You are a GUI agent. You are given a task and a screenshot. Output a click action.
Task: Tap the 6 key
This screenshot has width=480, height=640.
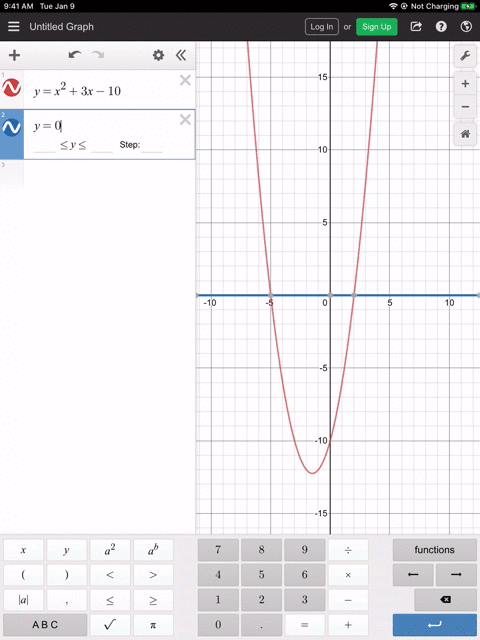click(x=304, y=575)
